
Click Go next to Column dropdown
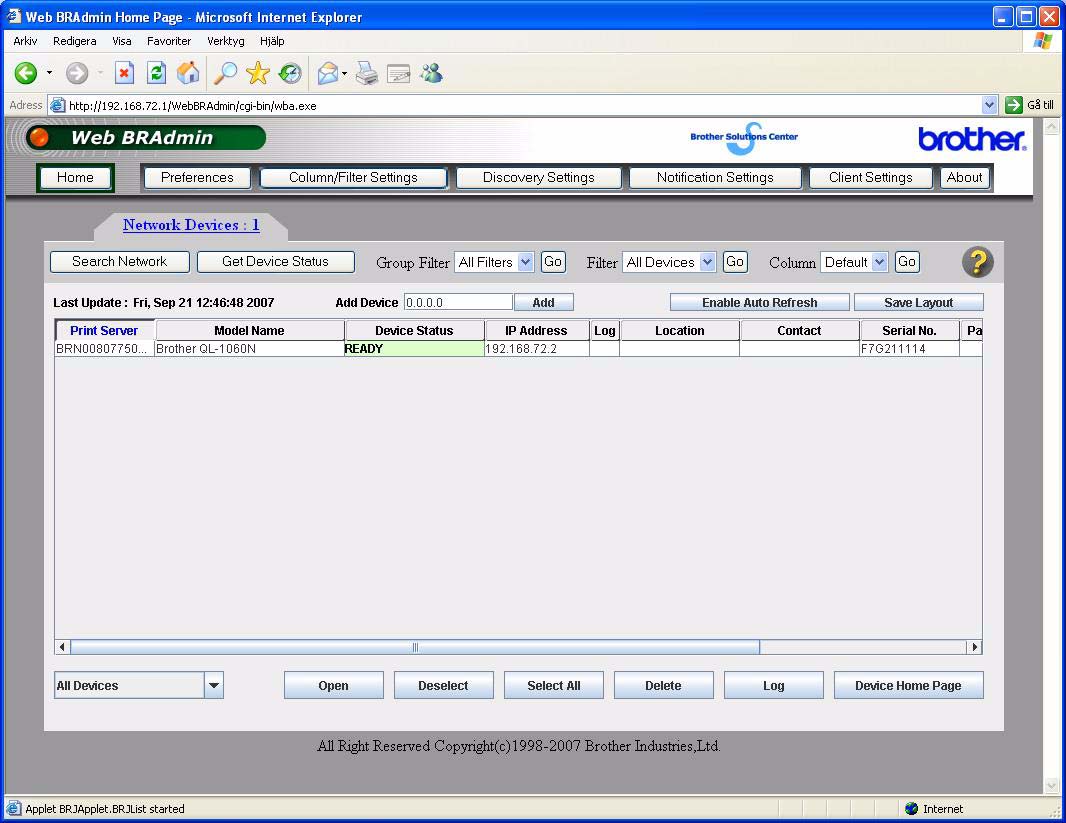[x=907, y=262]
